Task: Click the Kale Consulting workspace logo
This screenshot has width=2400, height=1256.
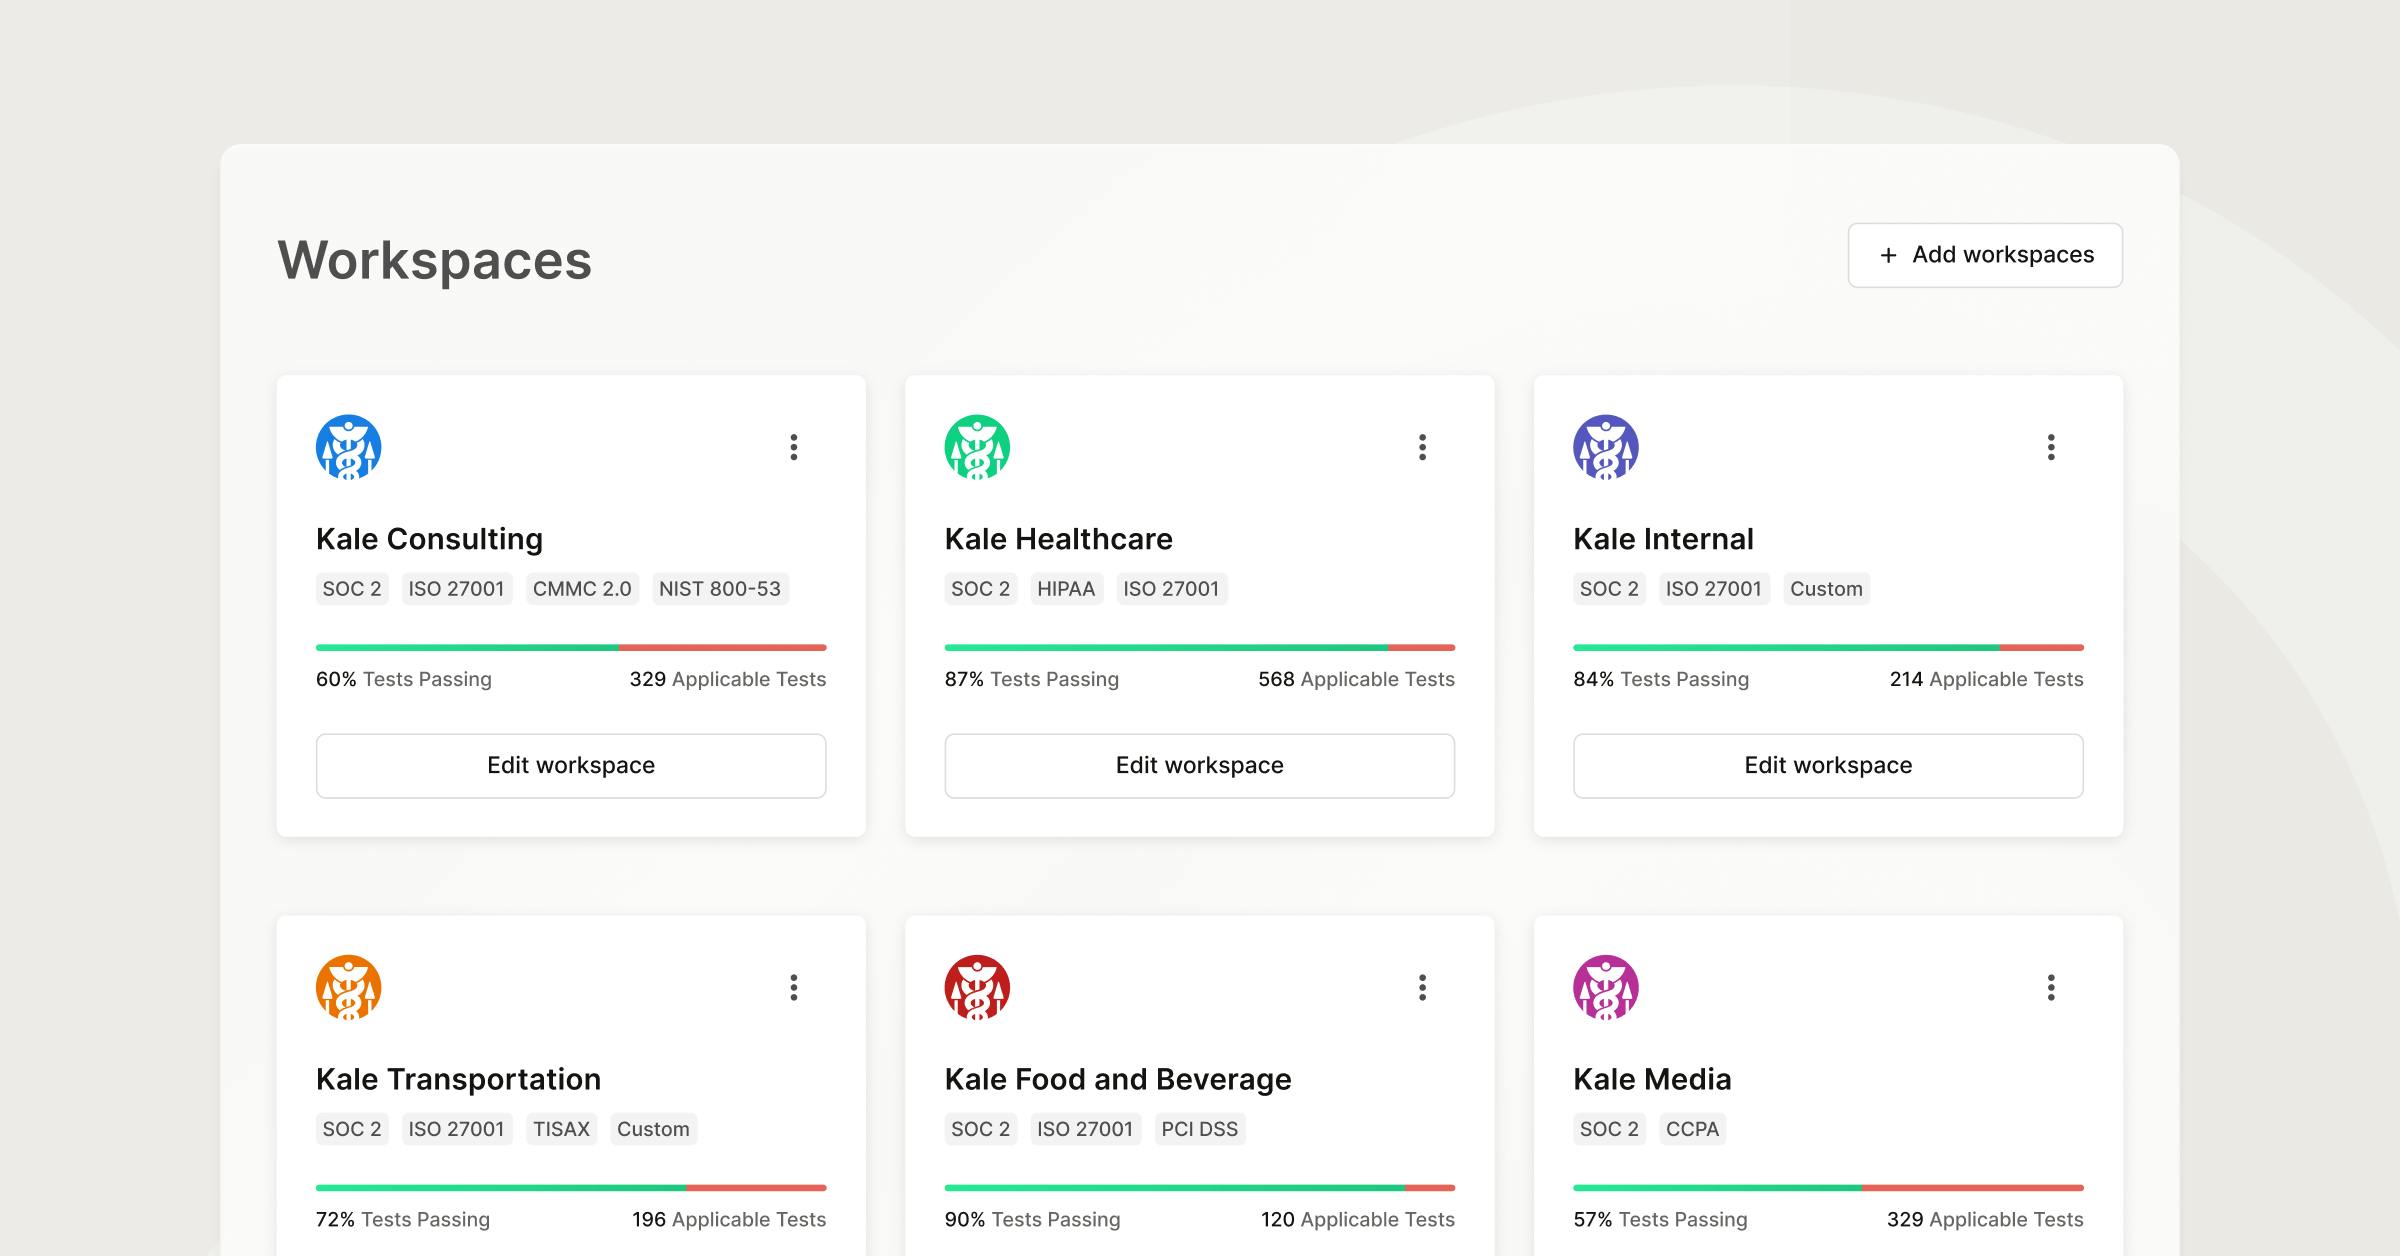Action: pos(348,447)
